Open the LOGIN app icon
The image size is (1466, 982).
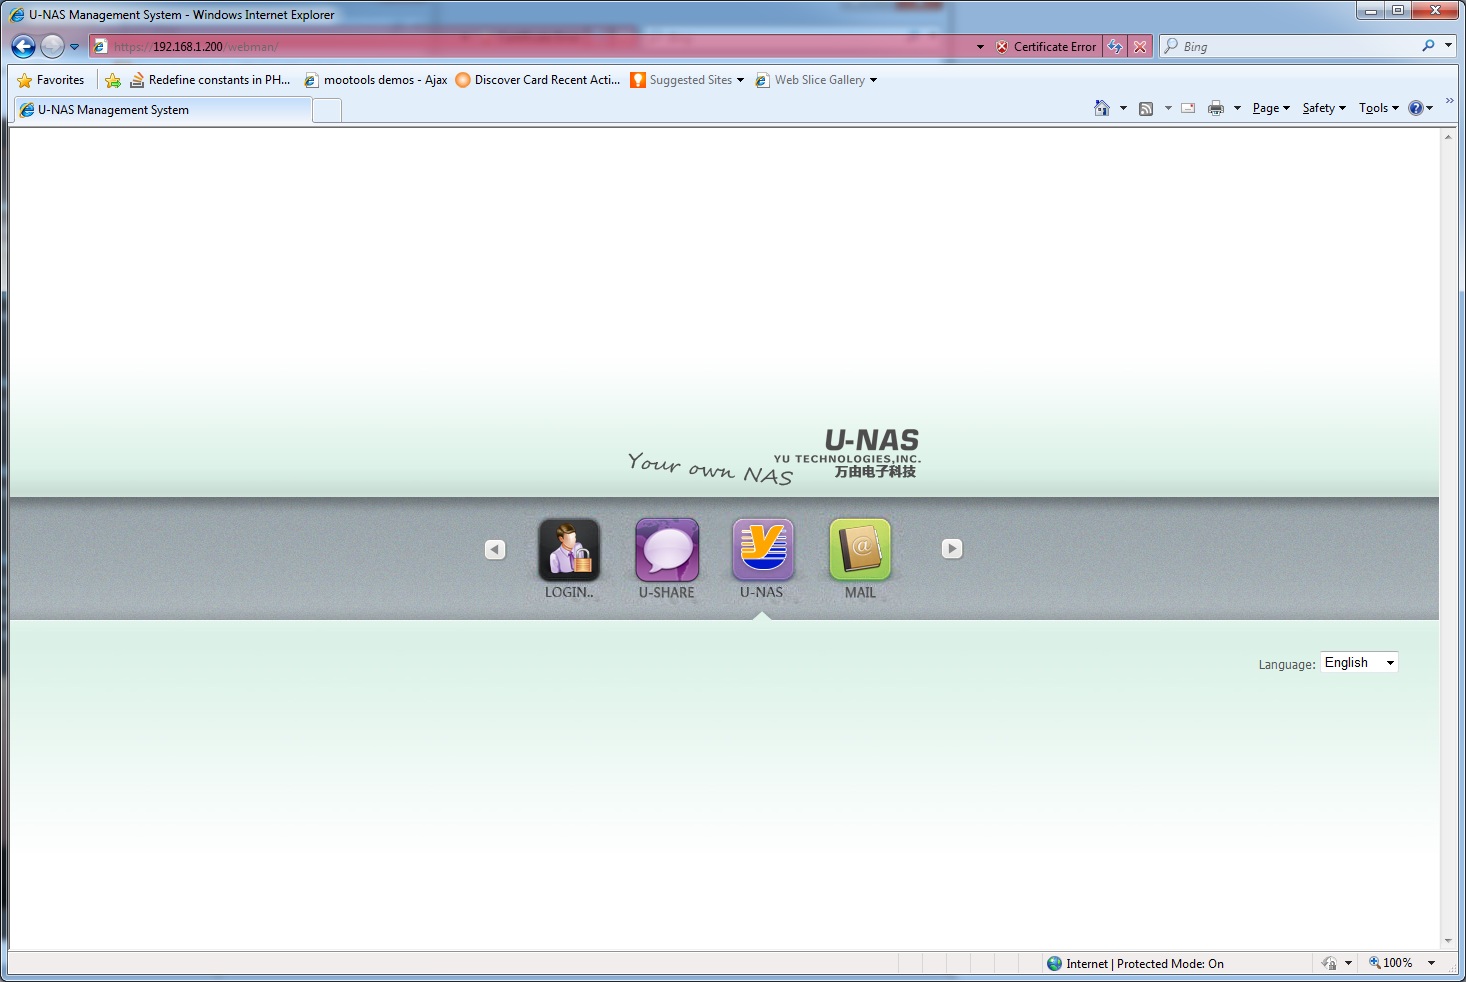coord(569,549)
